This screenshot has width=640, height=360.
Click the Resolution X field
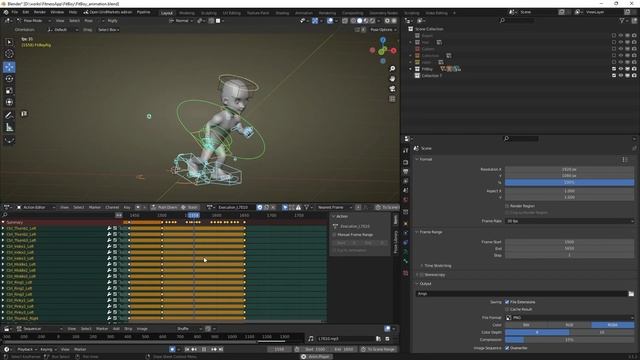click(570, 169)
